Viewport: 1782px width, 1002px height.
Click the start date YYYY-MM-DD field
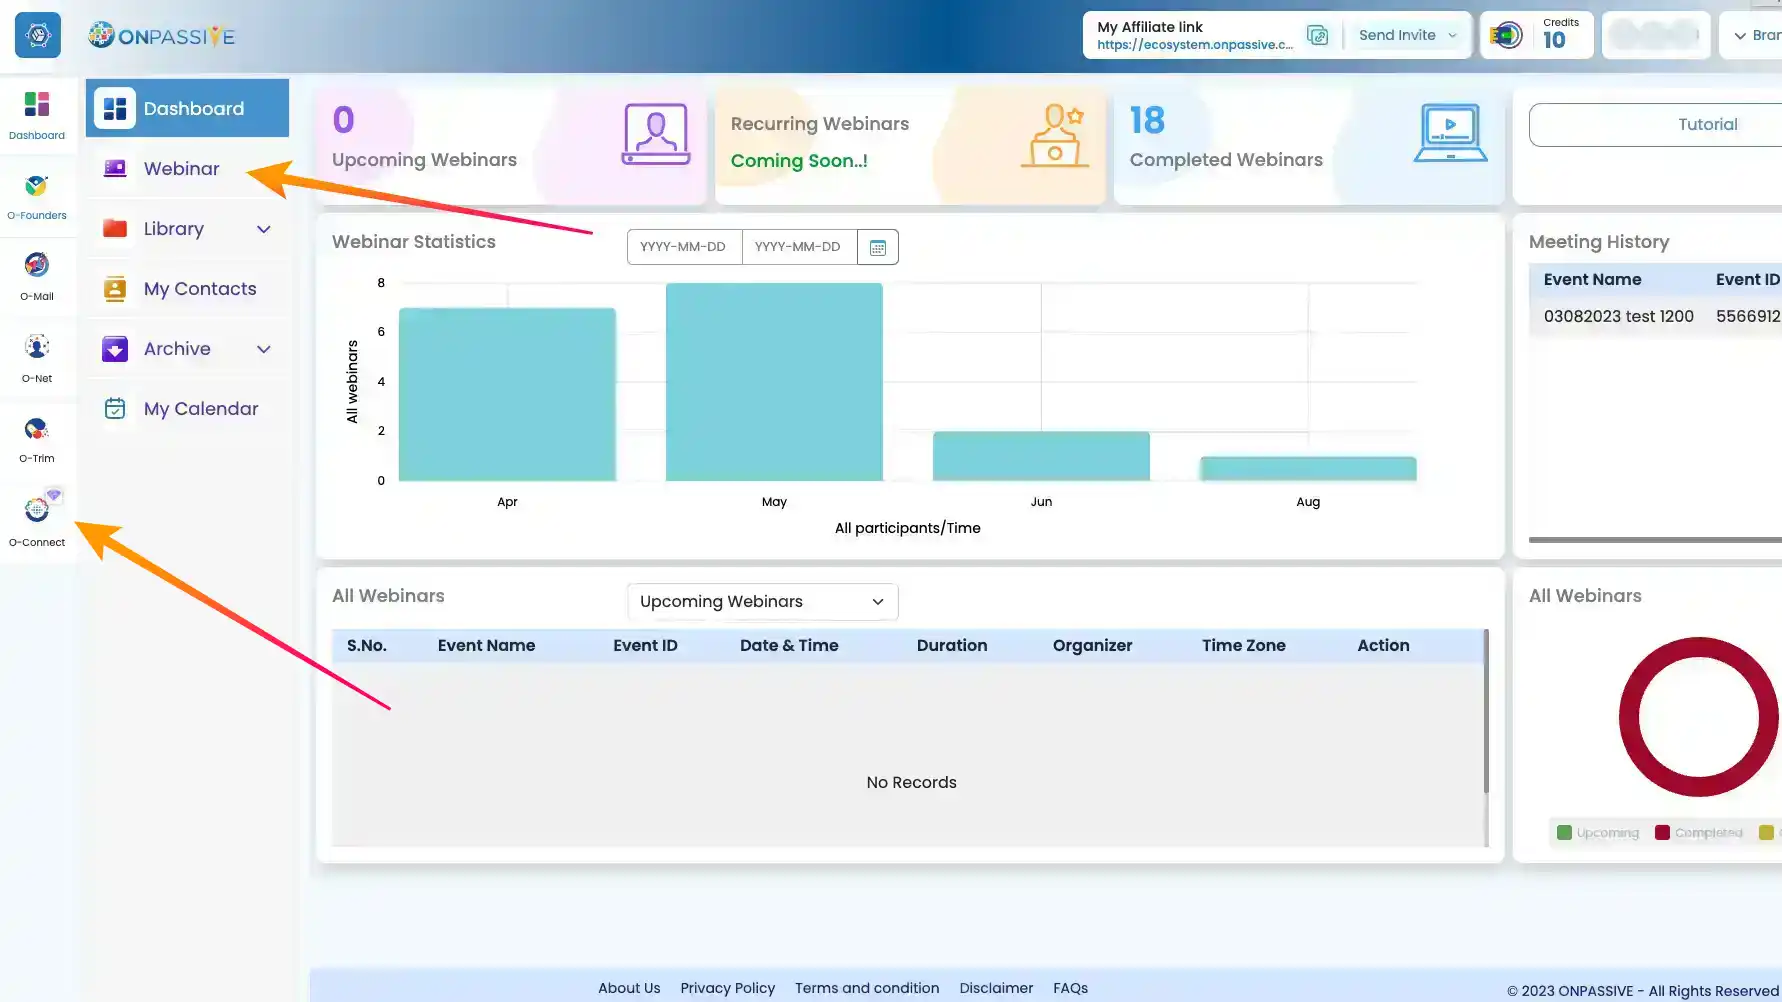click(x=684, y=247)
